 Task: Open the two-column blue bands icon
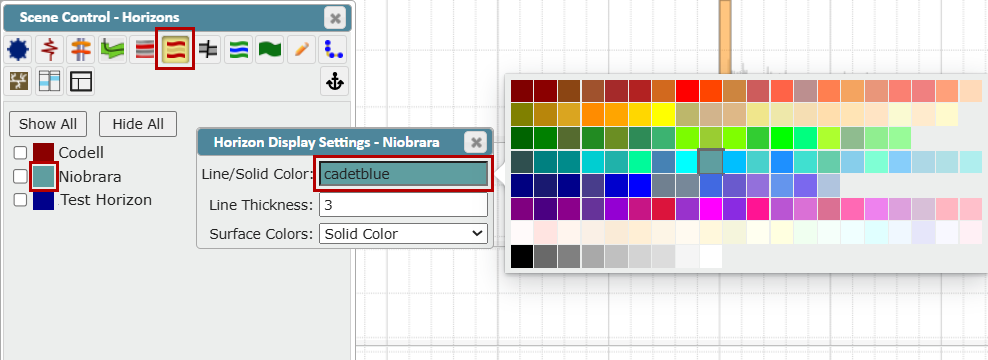(49, 81)
